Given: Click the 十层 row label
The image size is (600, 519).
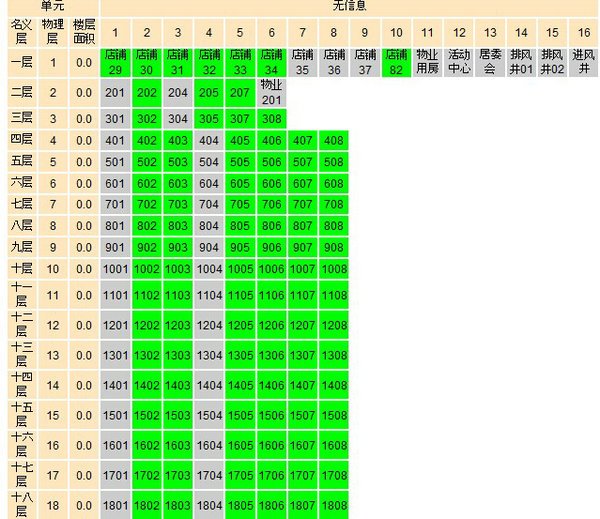Looking at the screenshot, I should click(22, 269).
